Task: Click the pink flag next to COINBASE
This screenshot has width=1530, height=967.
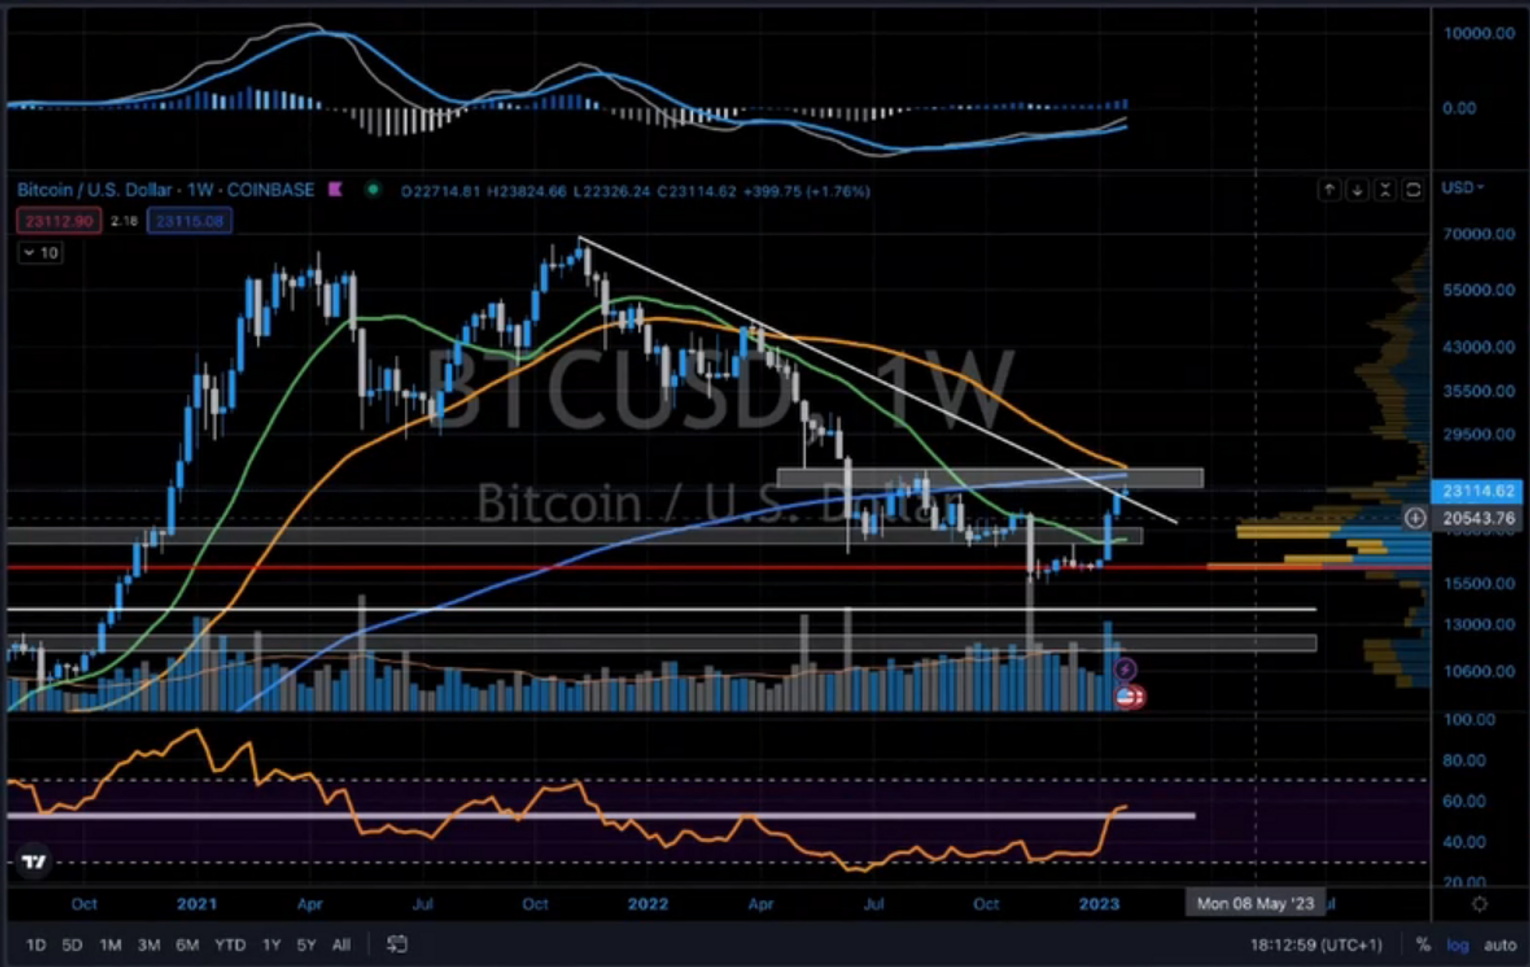Action: (336, 189)
